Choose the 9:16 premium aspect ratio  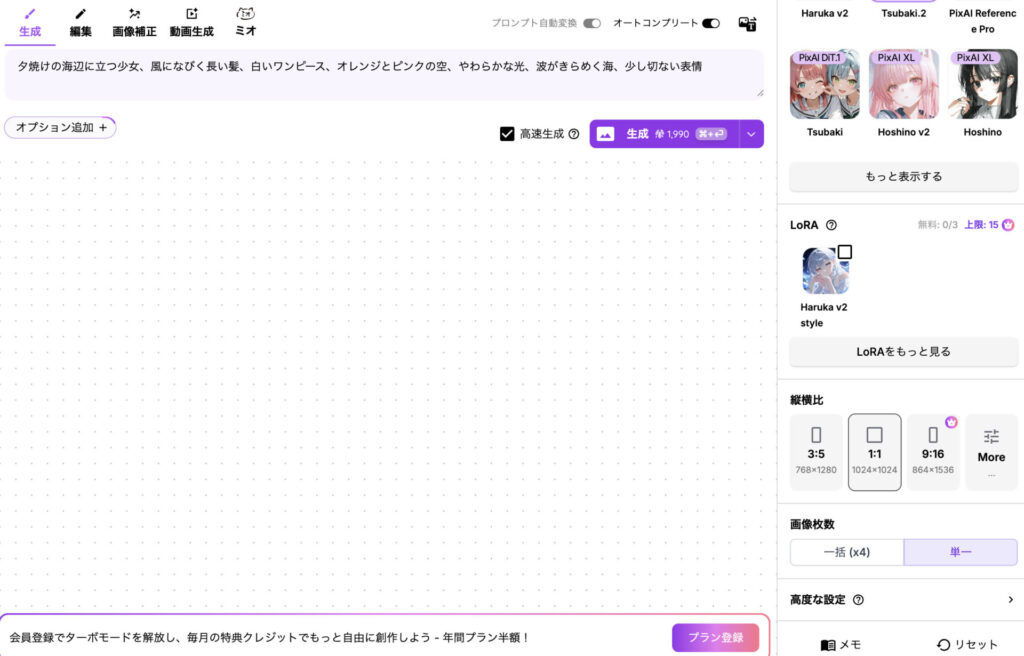coord(933,452)
